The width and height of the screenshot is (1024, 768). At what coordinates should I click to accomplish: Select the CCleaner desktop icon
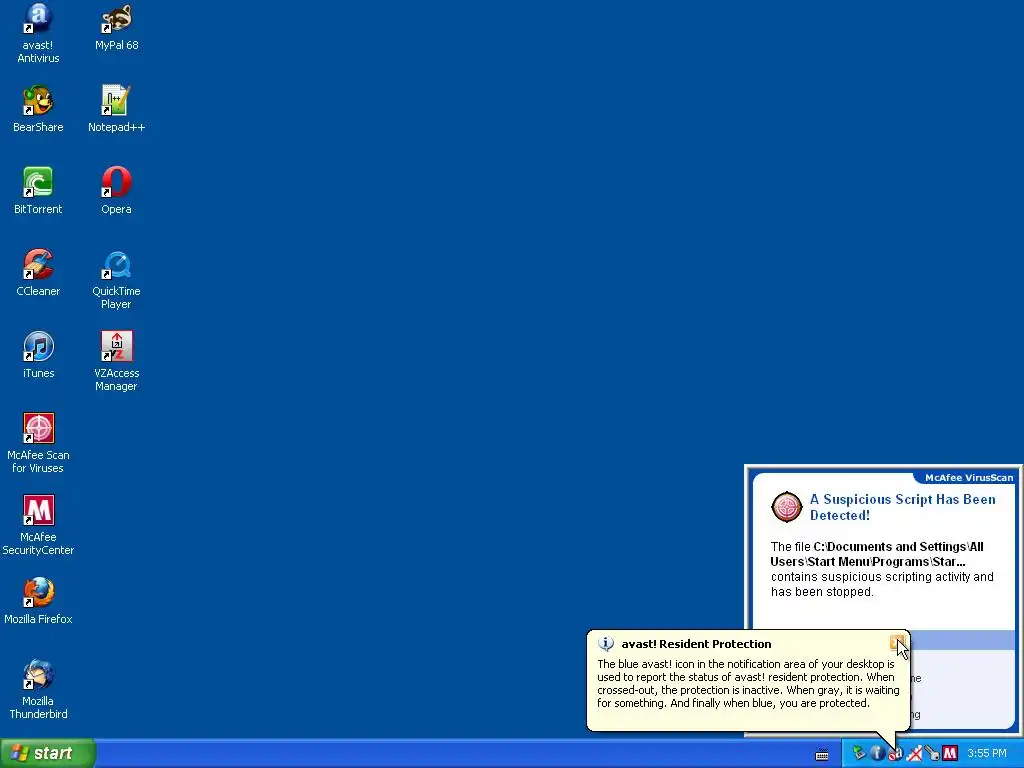click(x=38, y=272)
